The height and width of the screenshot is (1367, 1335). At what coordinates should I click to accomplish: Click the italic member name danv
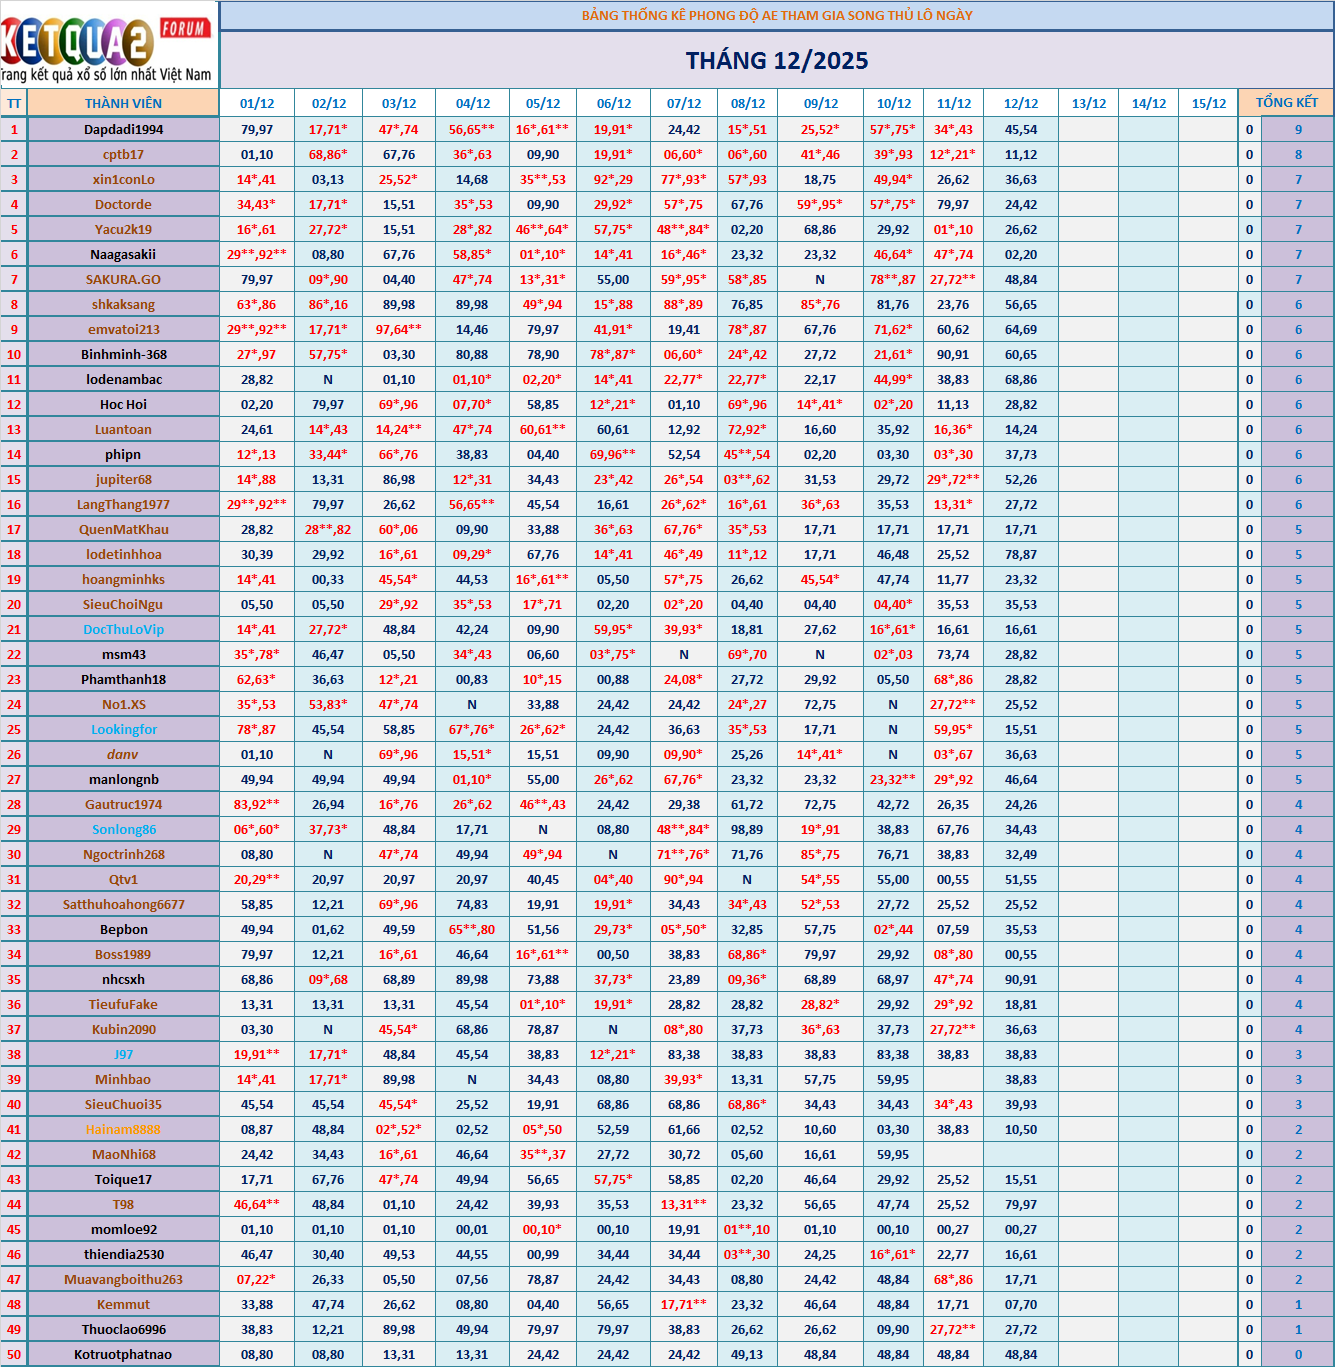pyautogui.click(x=123, y=754)
